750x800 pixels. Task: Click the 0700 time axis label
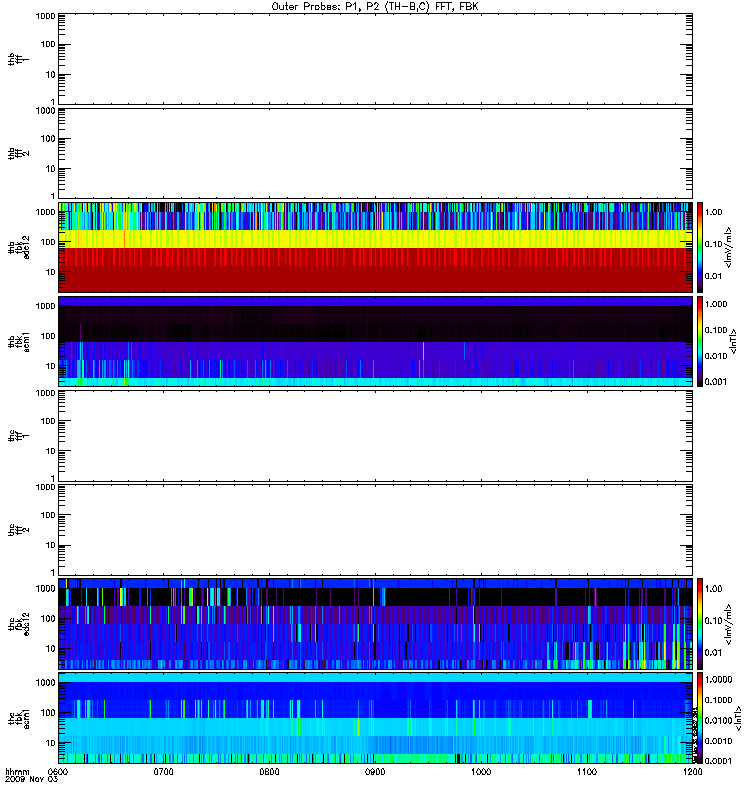164,771
